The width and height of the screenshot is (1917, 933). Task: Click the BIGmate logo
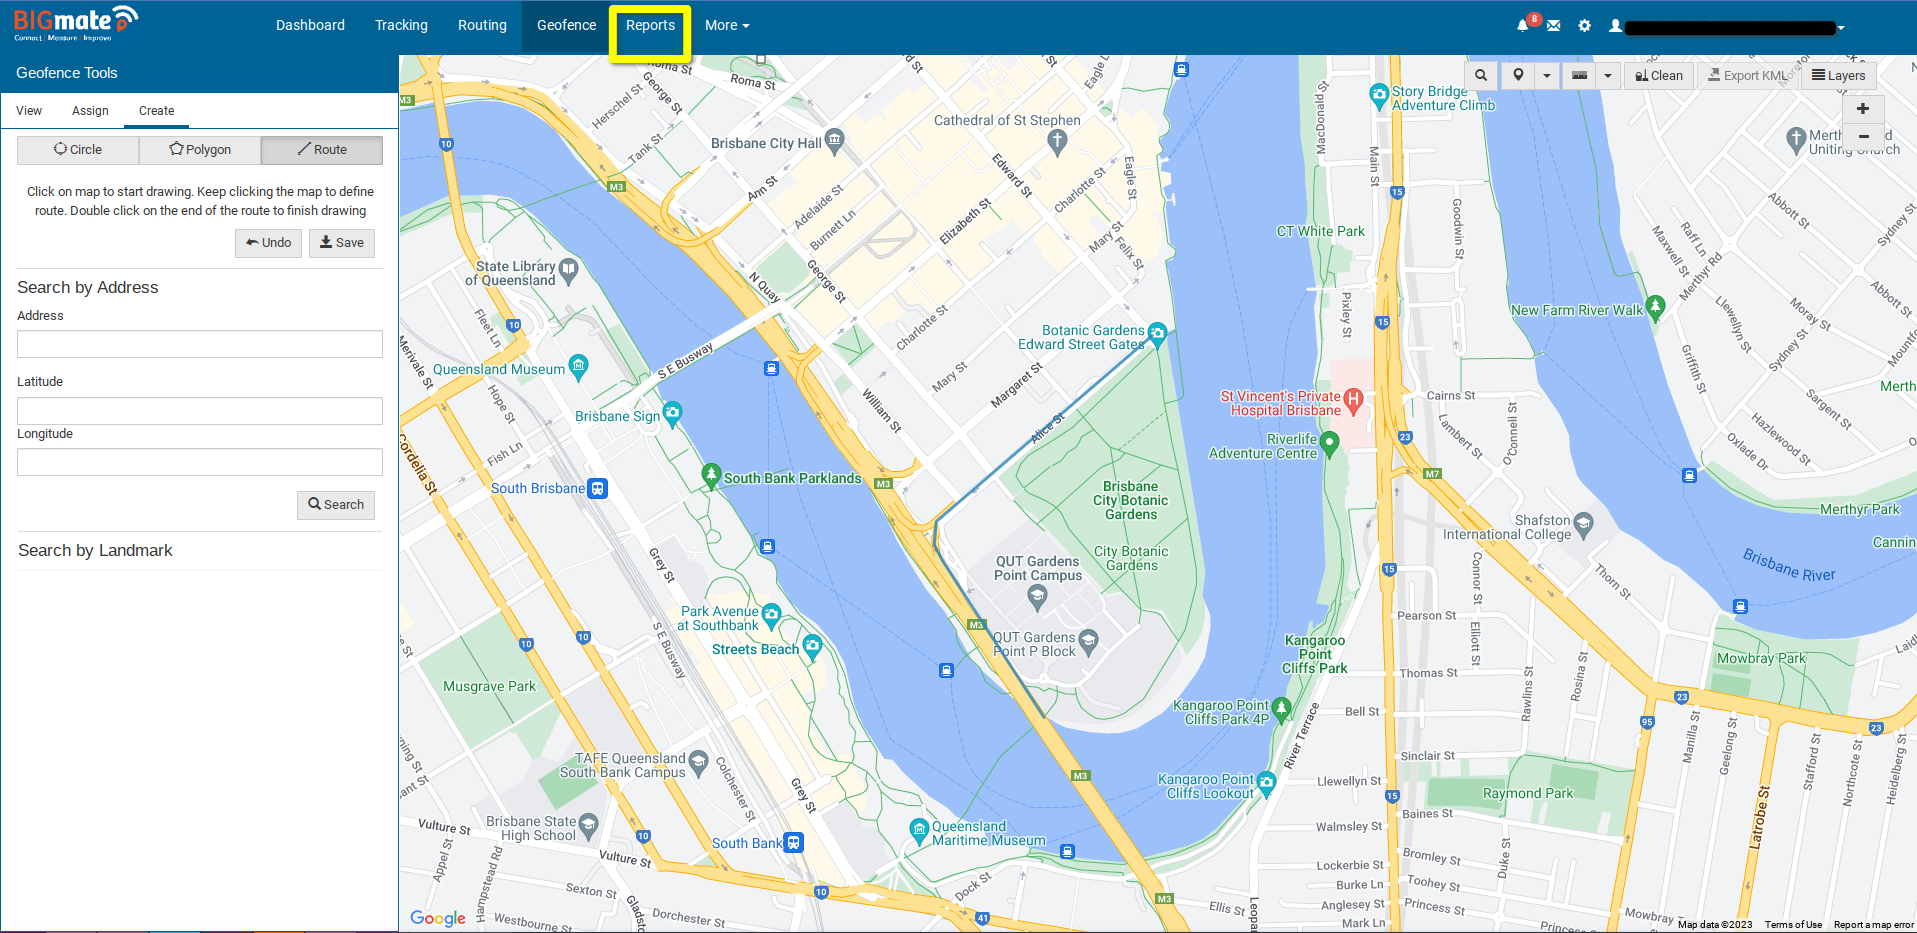tap(75, 24)
